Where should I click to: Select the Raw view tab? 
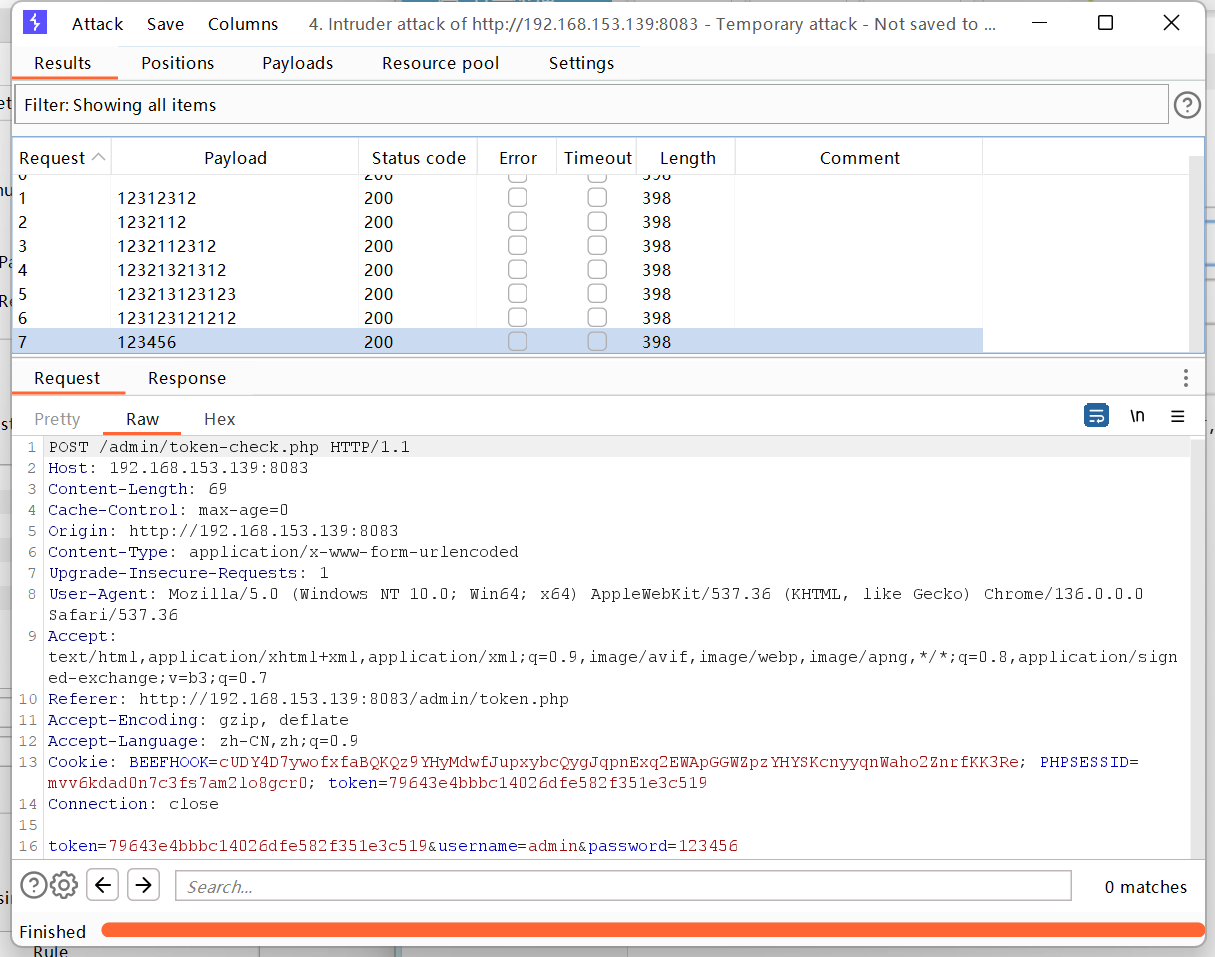pyautogui.click(x=143, y=419)
